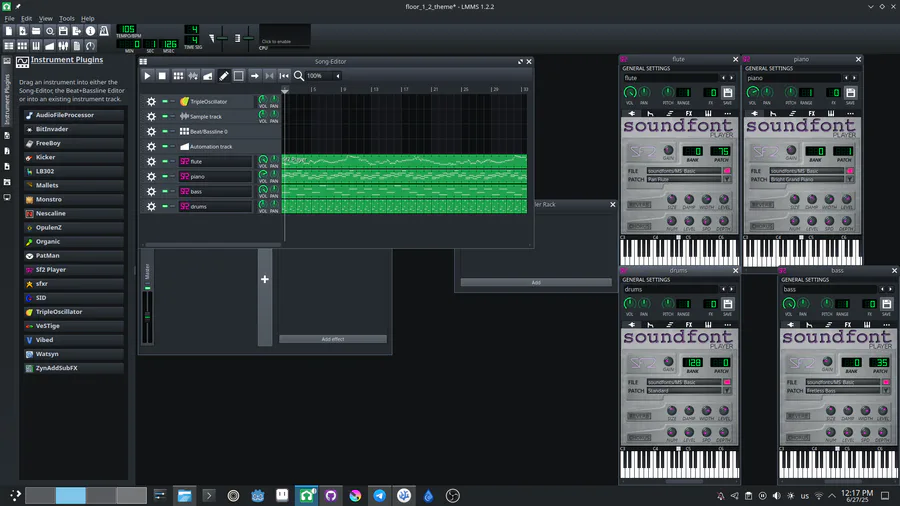
Task: Play the song in Song-Editor
Action: click(147, 76)
